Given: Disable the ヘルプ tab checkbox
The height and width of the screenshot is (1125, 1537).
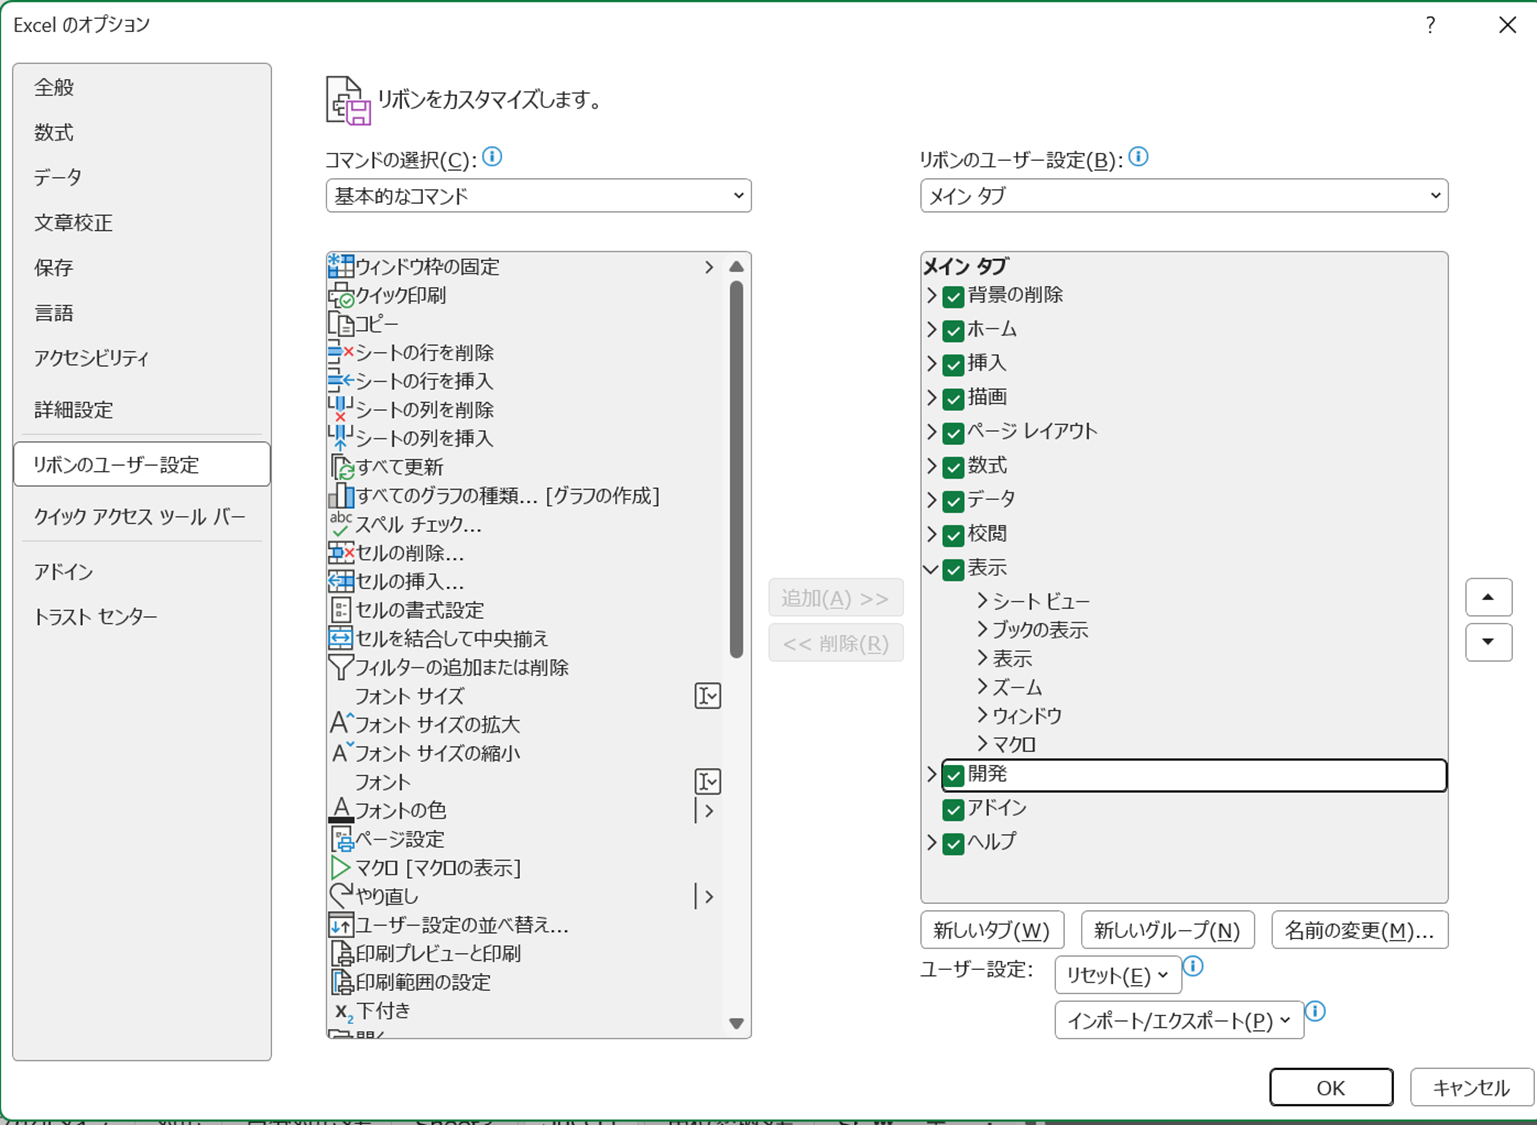Looking at the screenshot, I should tap(953, 844).
